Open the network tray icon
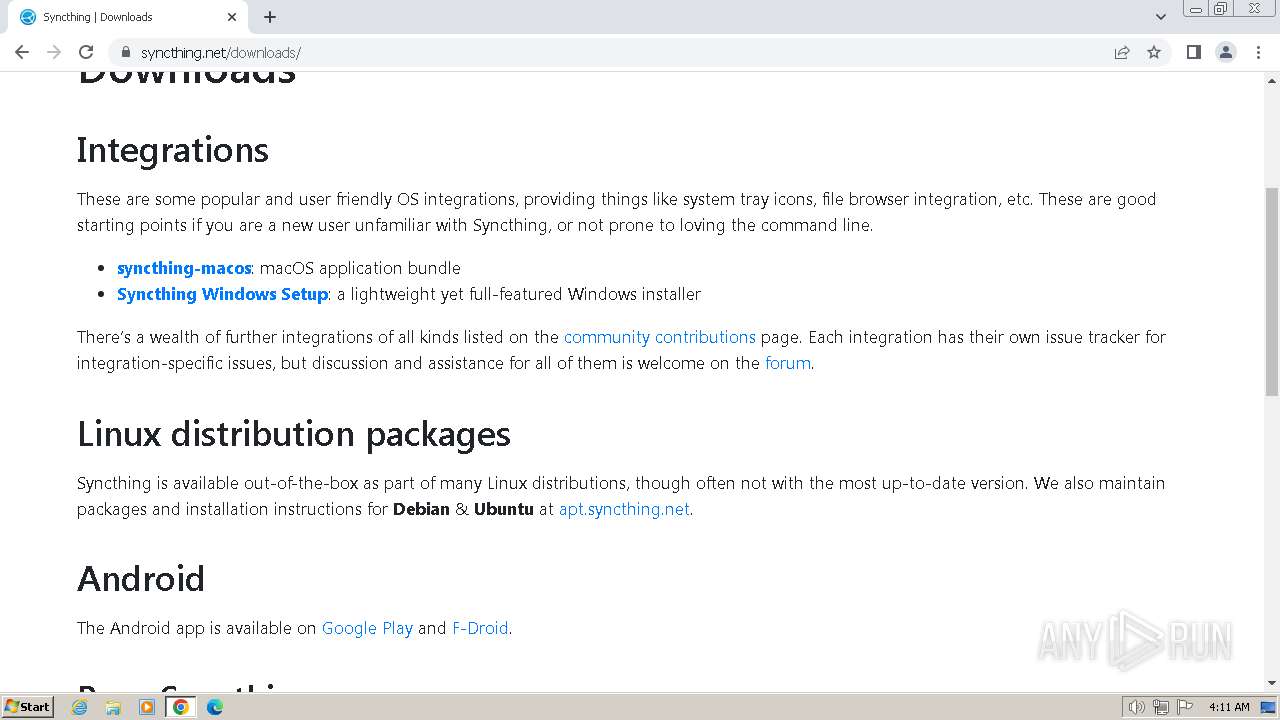 click(1161, 707)
